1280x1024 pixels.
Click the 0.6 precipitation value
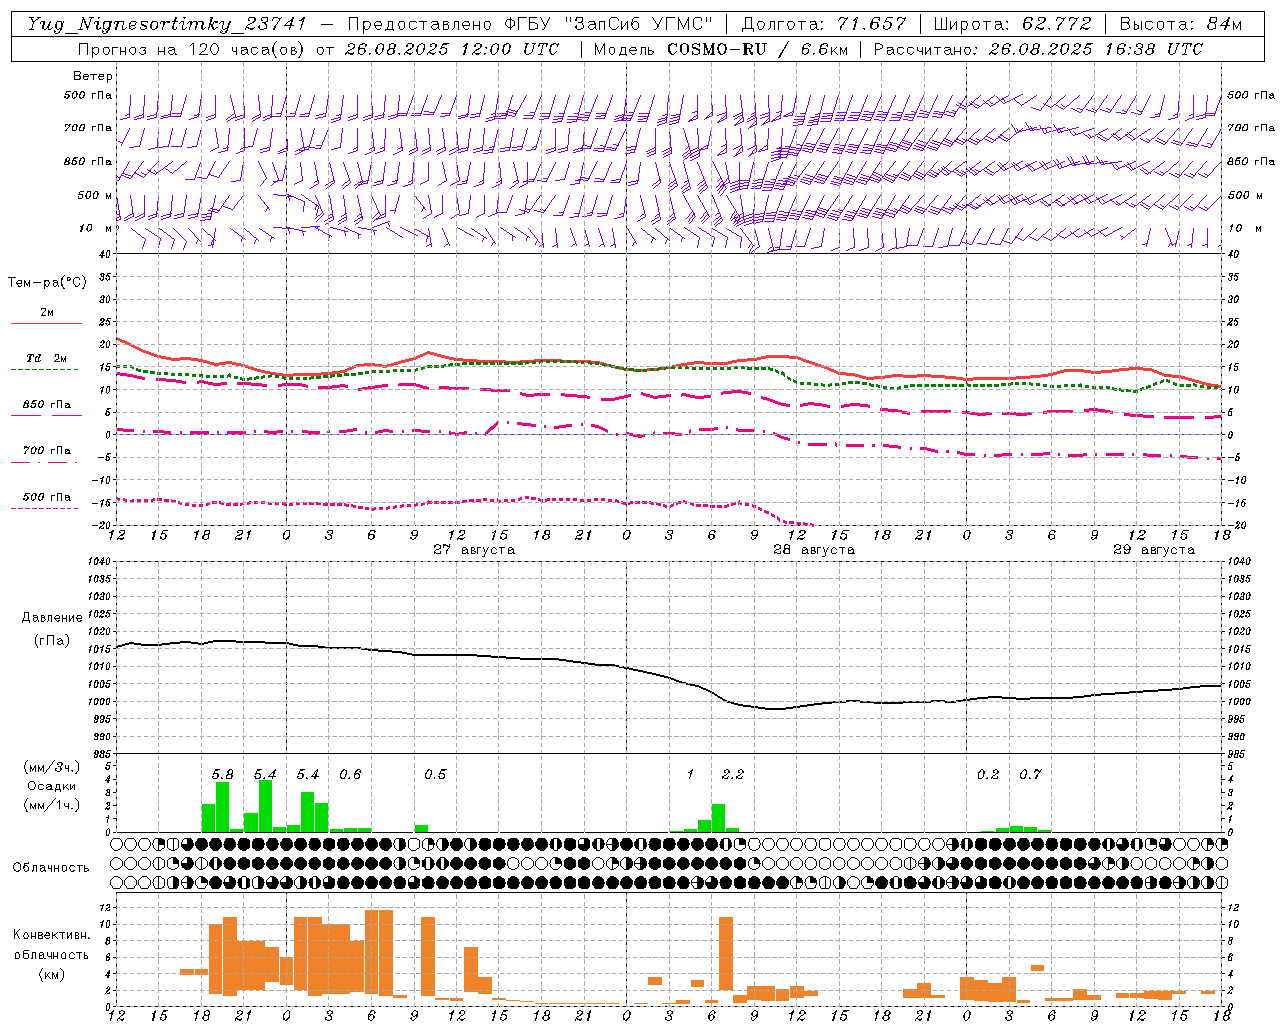[350, 775]
